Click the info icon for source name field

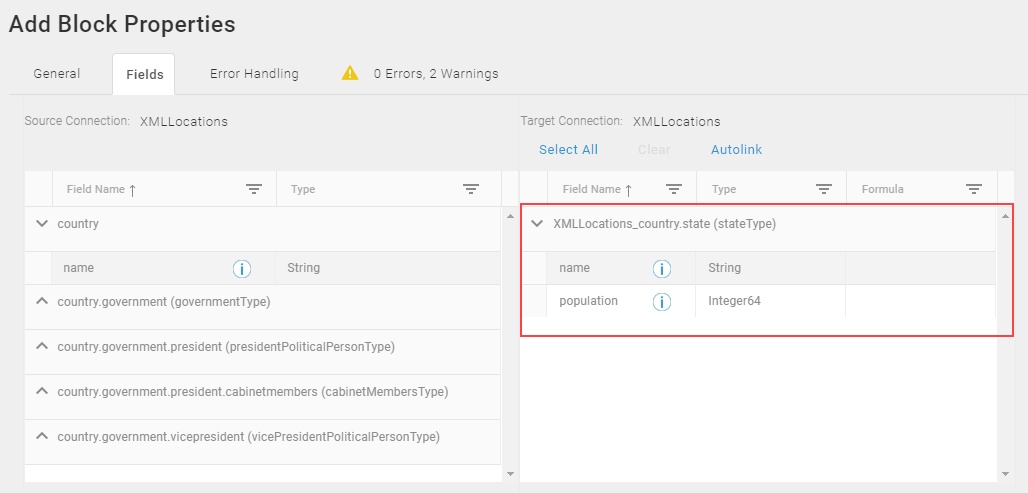[x=242, y=268]
